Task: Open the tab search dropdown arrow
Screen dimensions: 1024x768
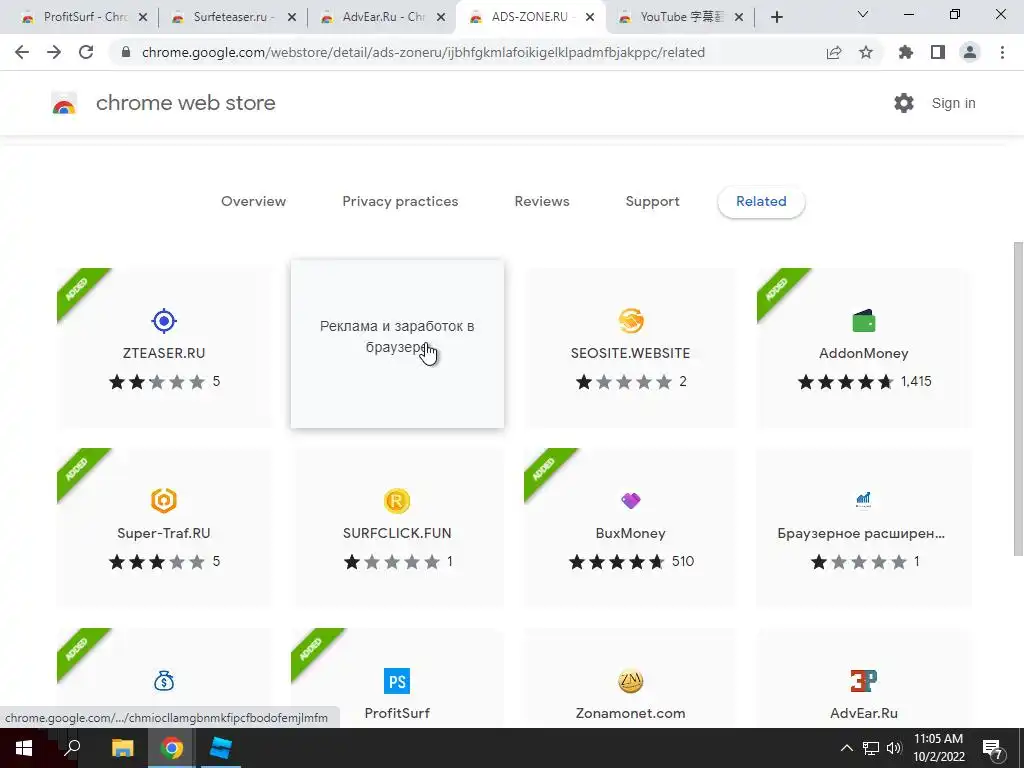Action: 863,14
